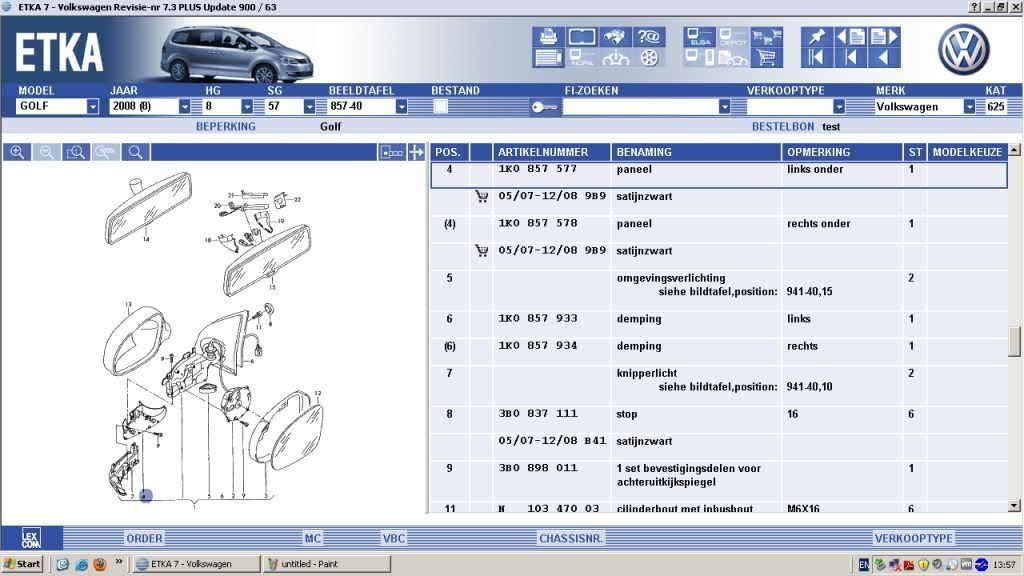Click the parts list scroll down arrow

1014,506
